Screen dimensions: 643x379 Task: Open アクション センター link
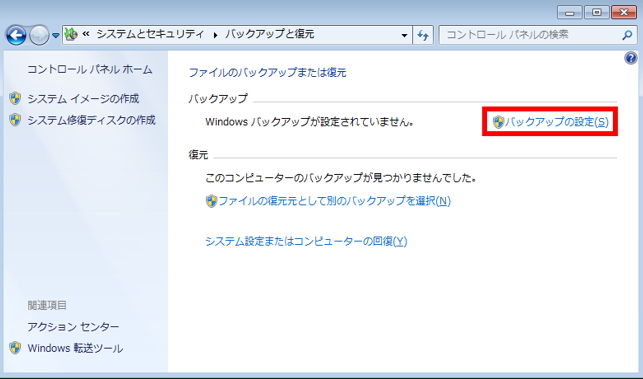pos(73,327)
